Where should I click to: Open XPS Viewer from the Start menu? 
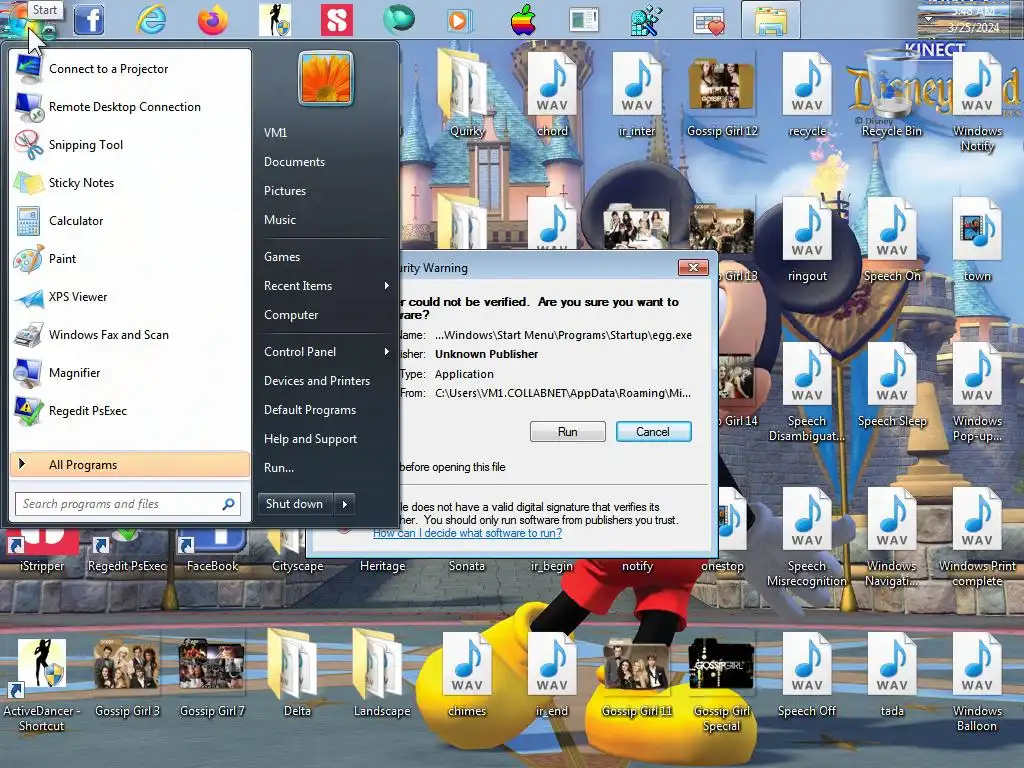click(130, 296)
